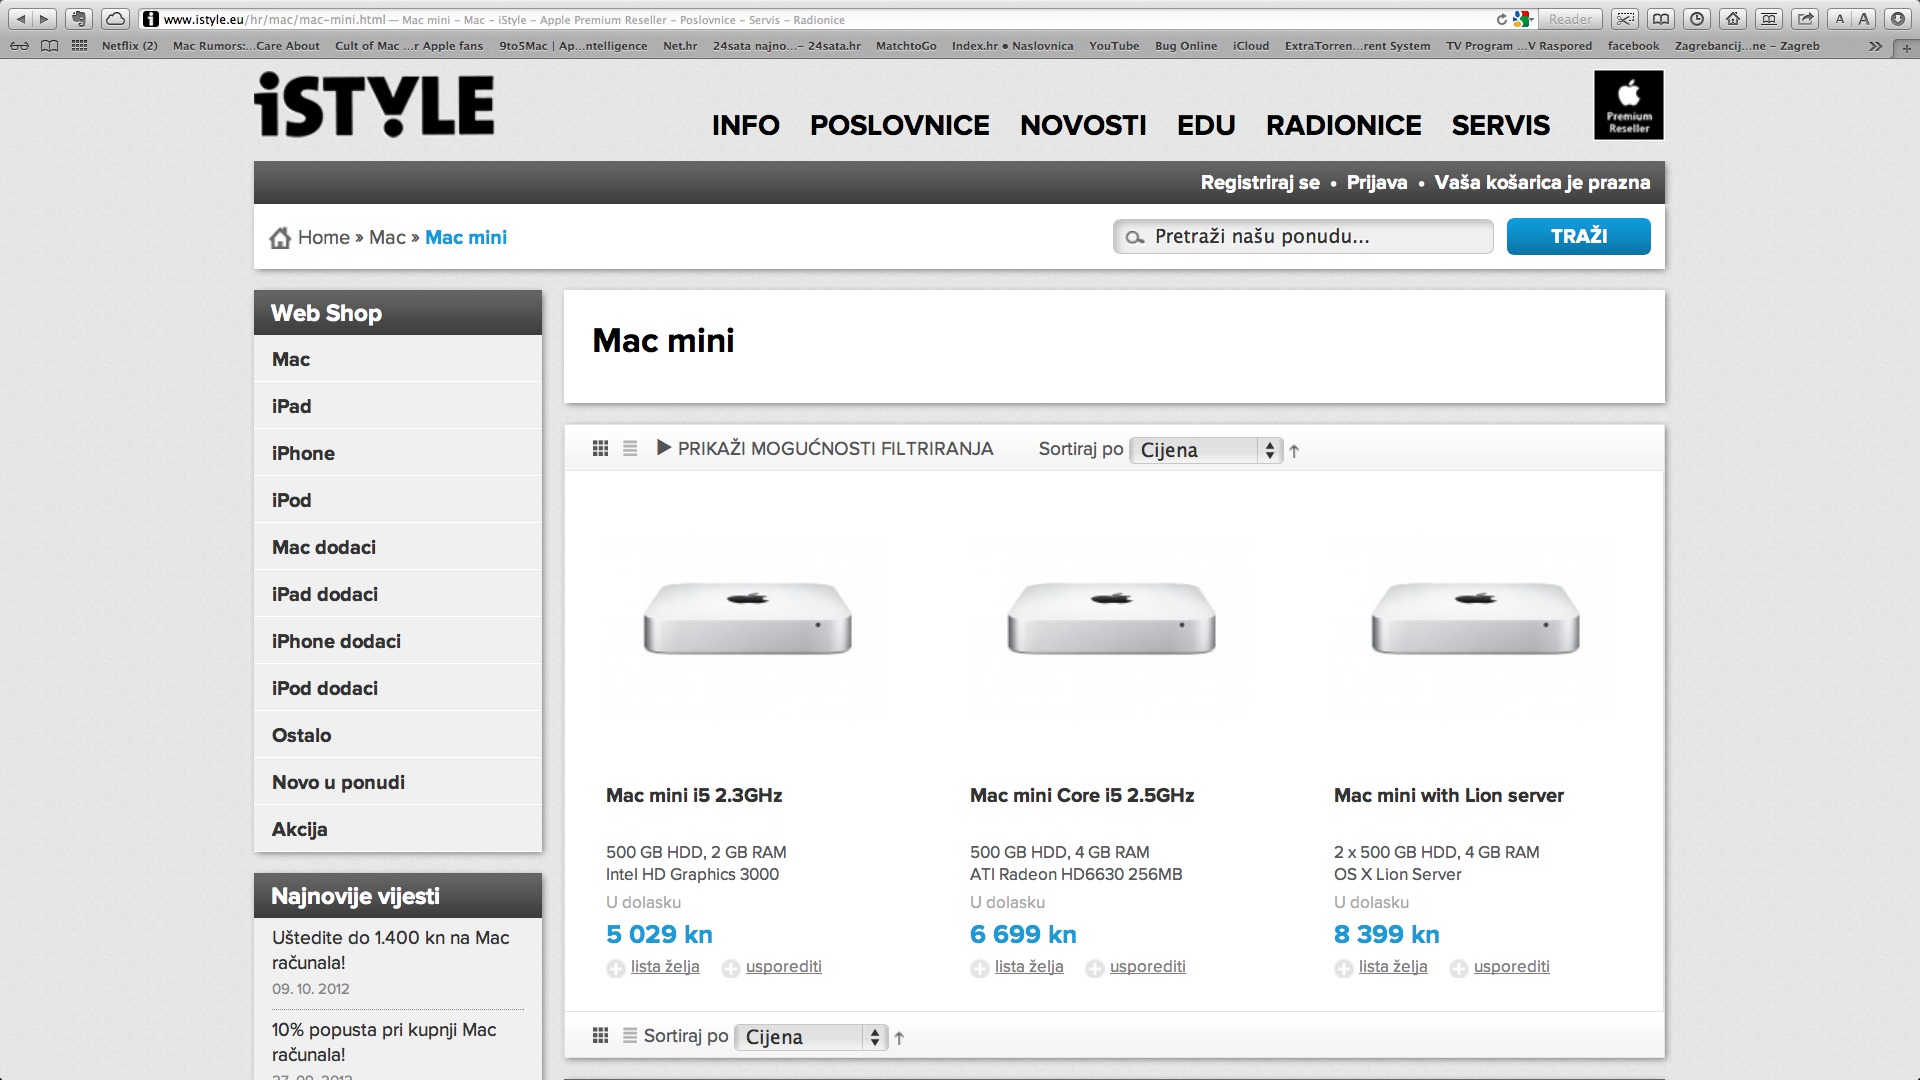Show bookmarks via open book icon in bookmarks bar
The width and height of the screenshot is (1920, 1080).
[49, 46]
